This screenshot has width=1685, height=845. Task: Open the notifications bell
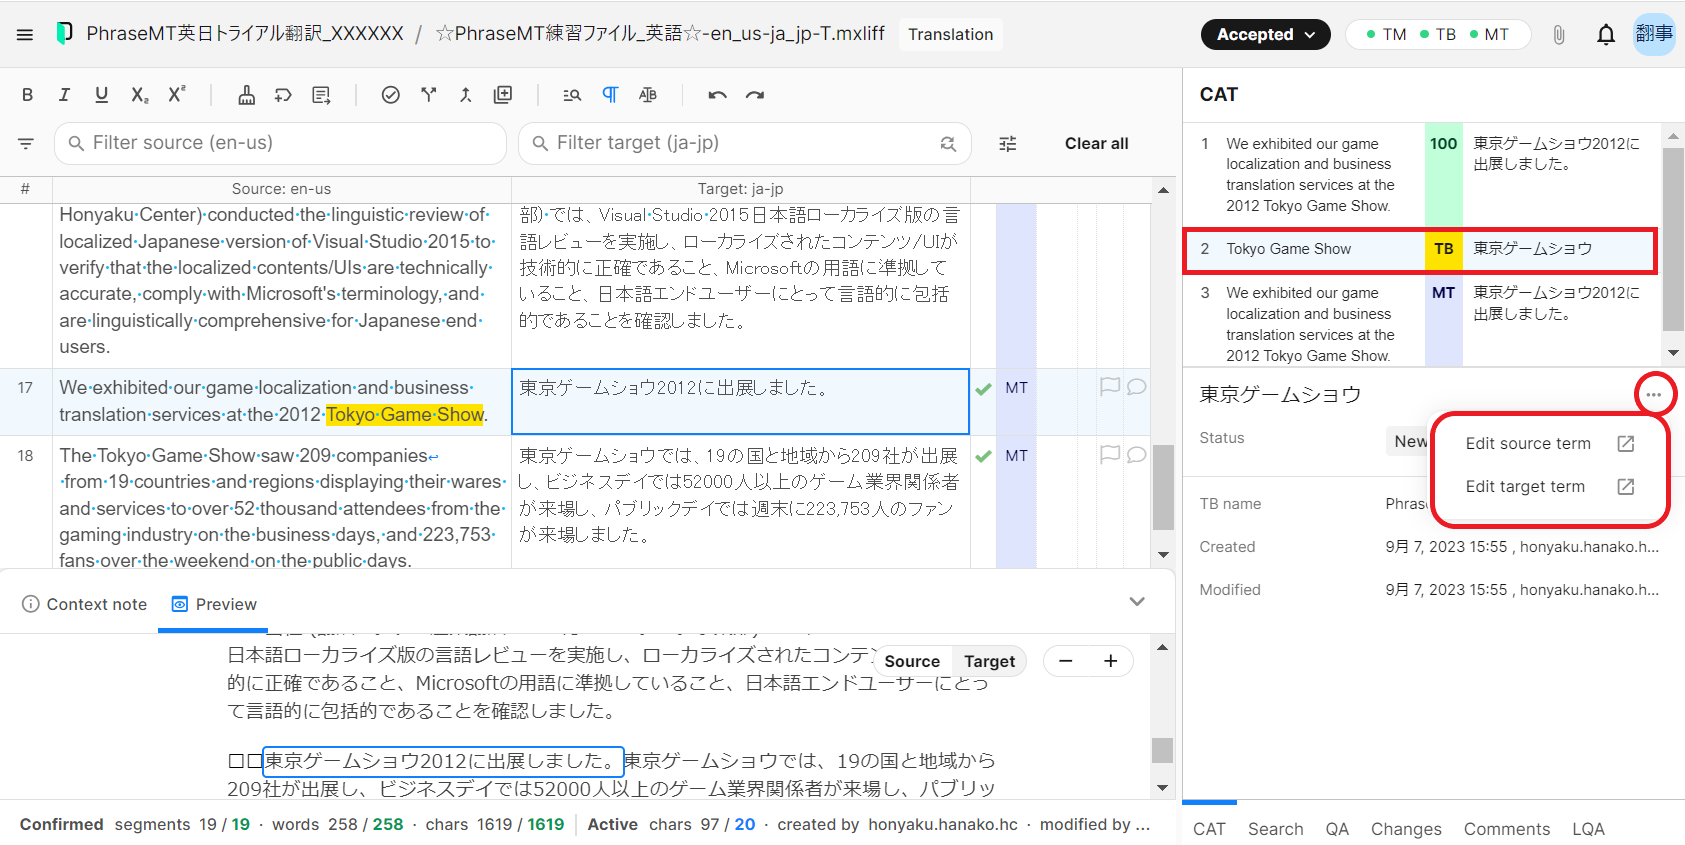coord(1605,35)
